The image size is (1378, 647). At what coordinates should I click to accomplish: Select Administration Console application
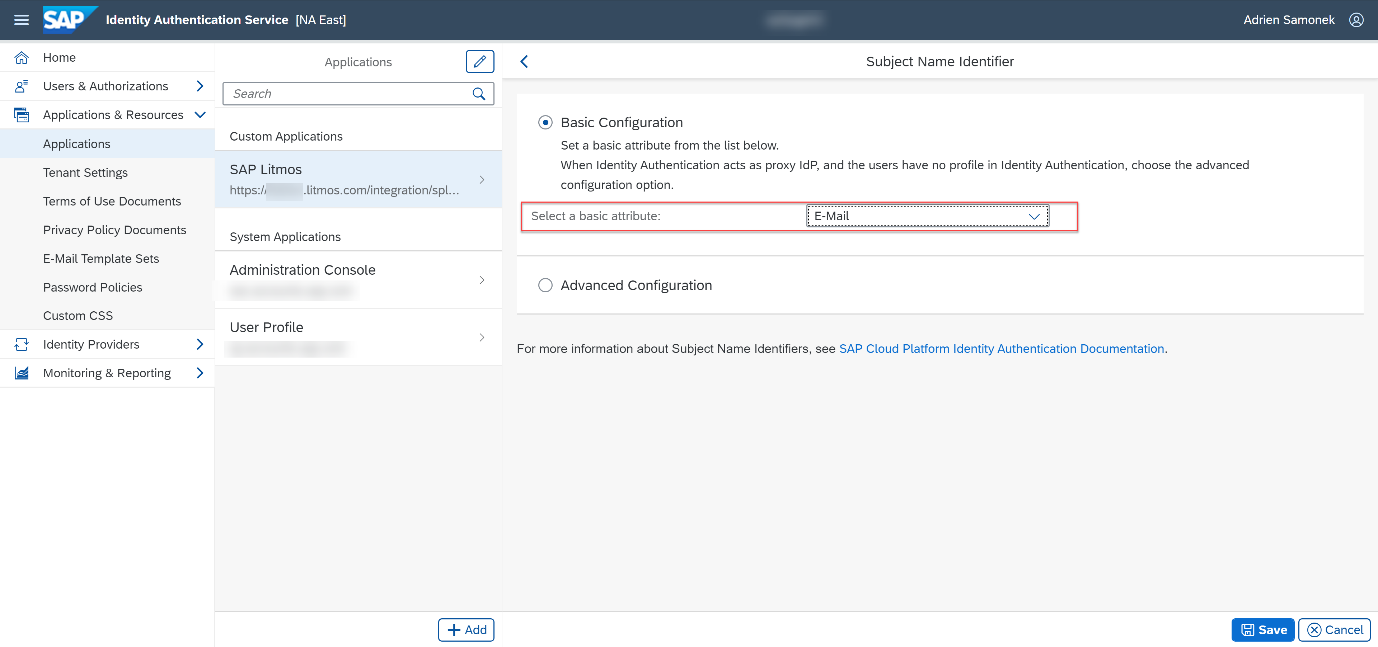[x=358, y=280]
